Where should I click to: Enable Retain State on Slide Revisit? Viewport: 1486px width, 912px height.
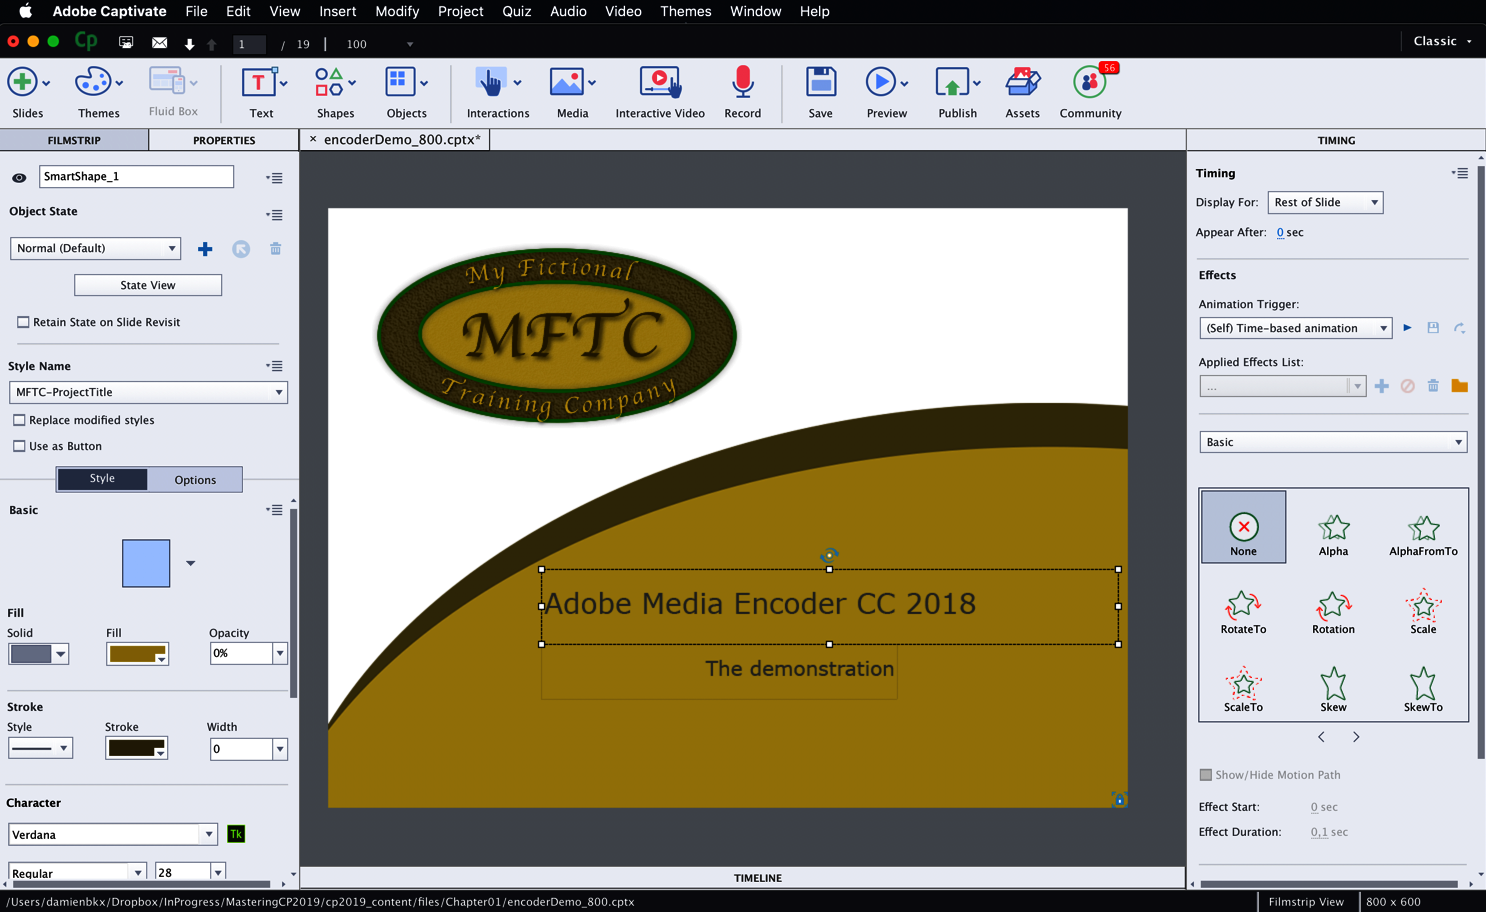(23, 322)
